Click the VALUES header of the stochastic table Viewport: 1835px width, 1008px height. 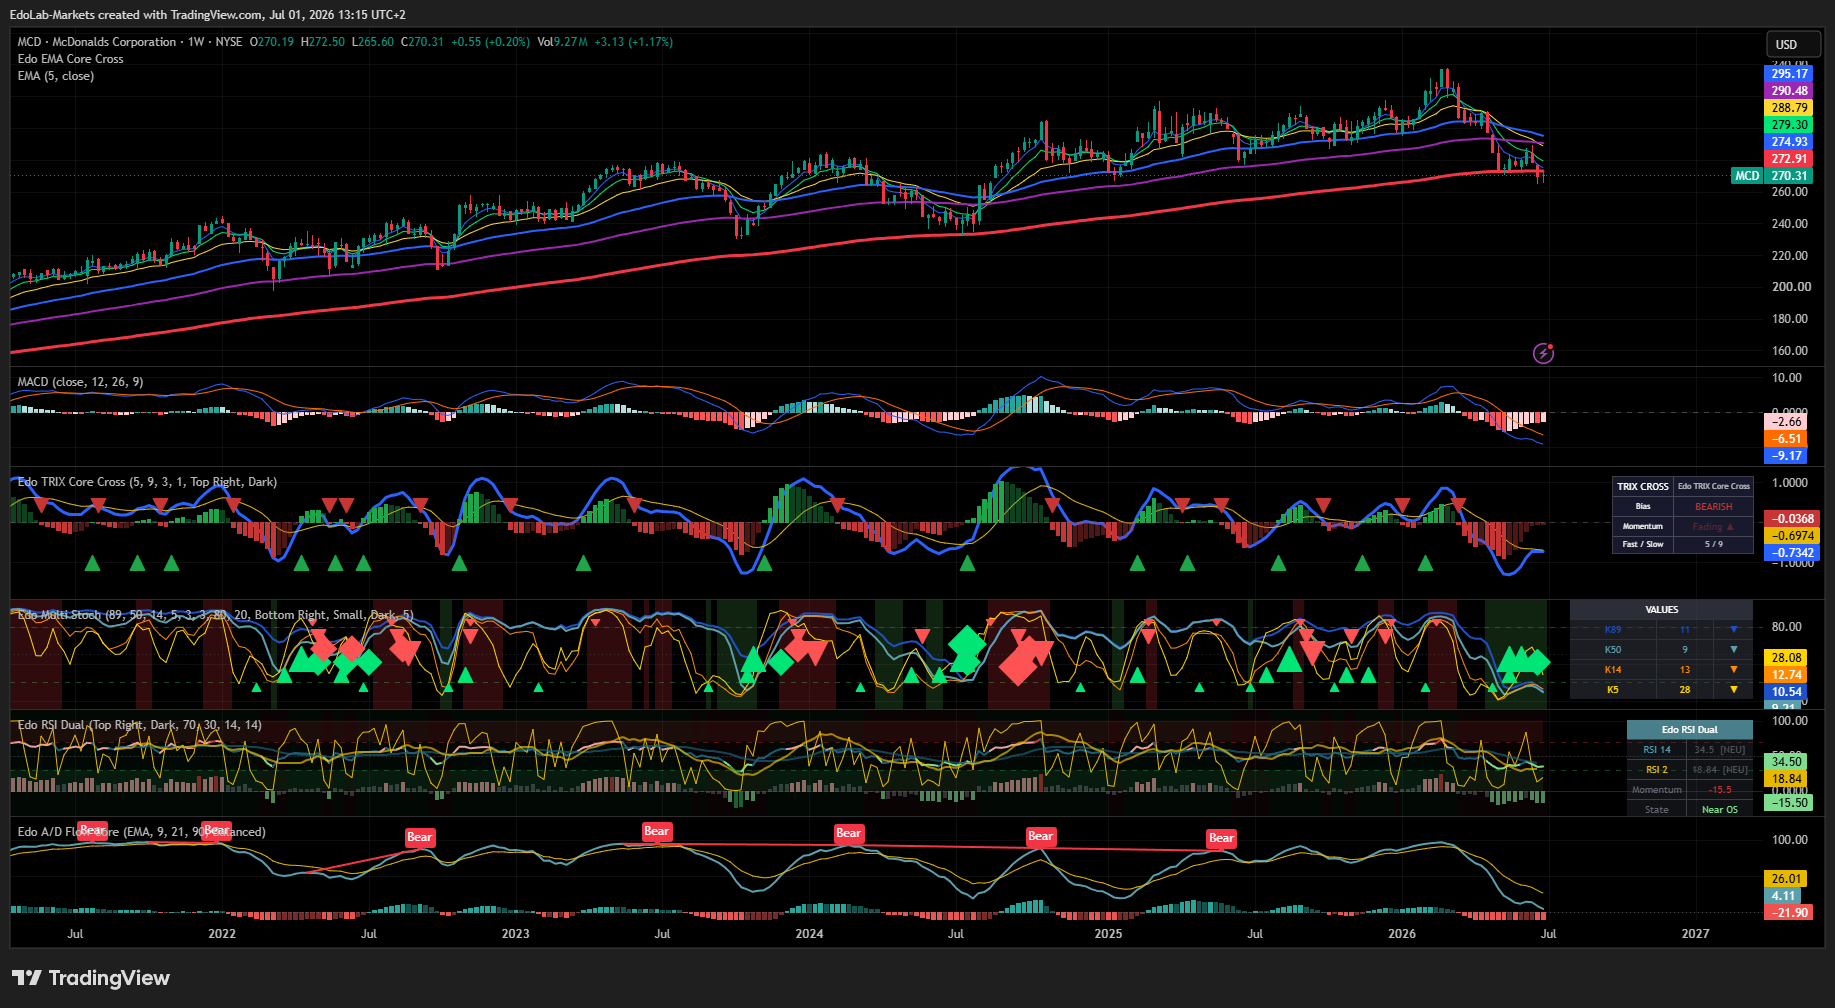(x=1661, y=610)
